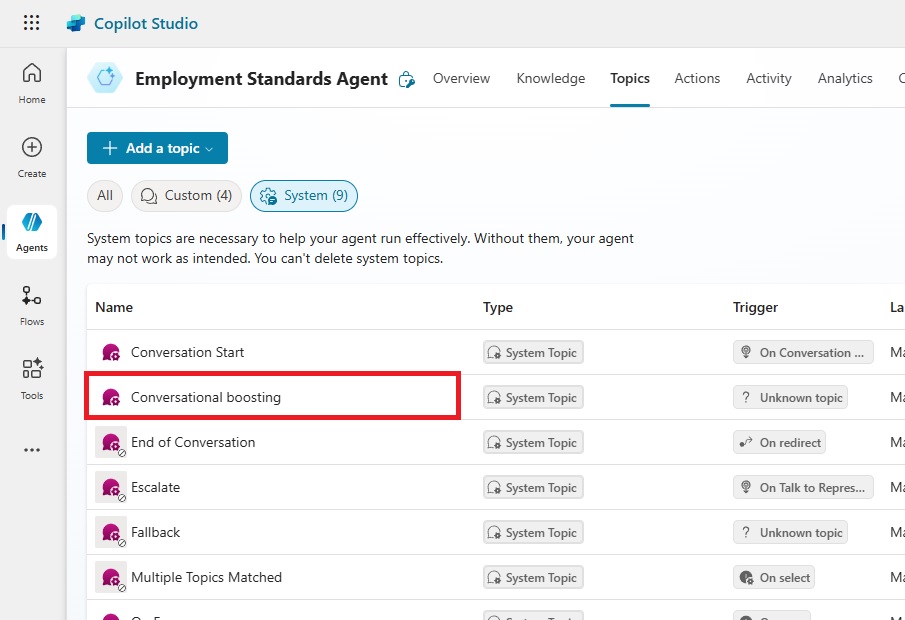Click System Topic badge for End of Conversation
The height and width of the screenshot is (620, 905).
[x=533, y=442]
